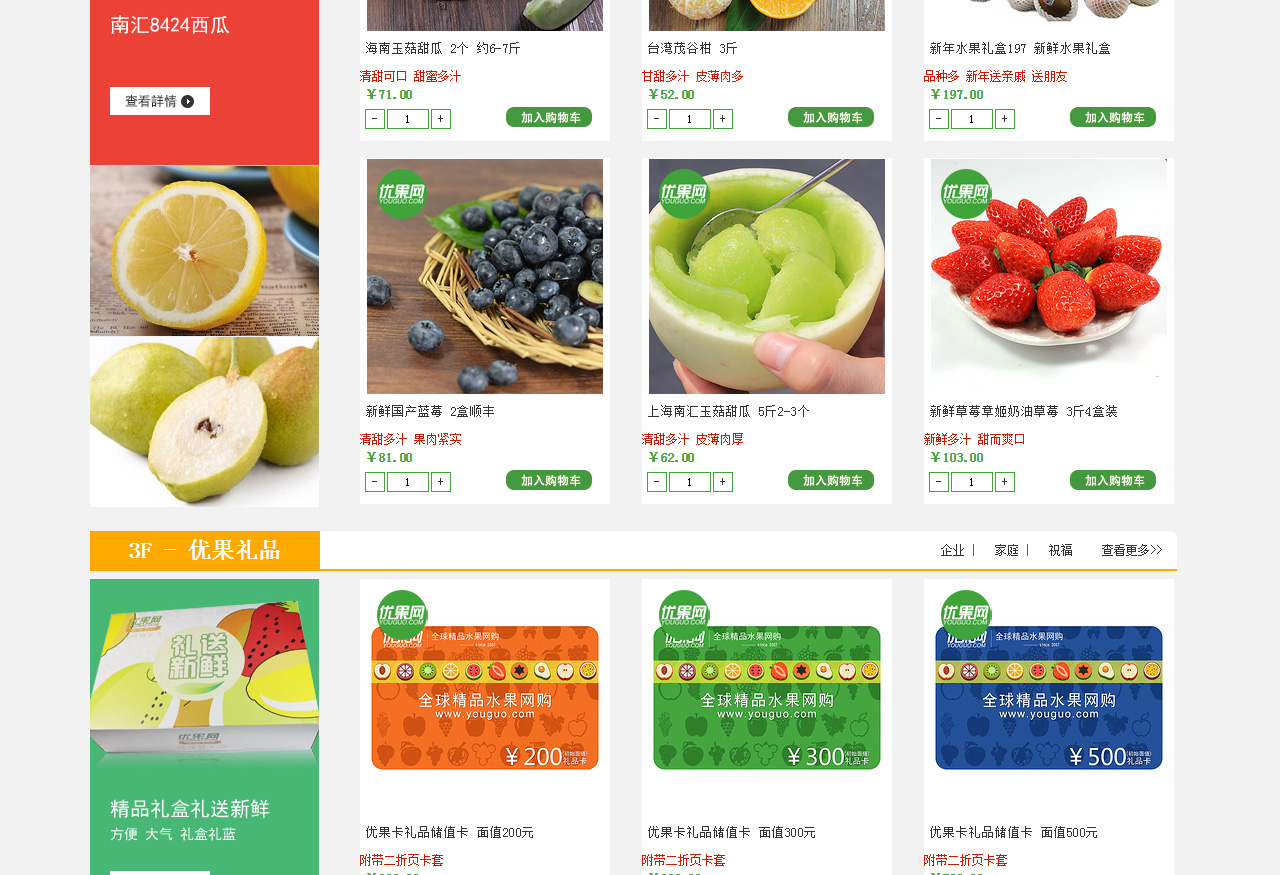Viewport: 1280px width, 875px height.
Task: Click 查看更多 link in 3F section
Action: coord(1132,550)
